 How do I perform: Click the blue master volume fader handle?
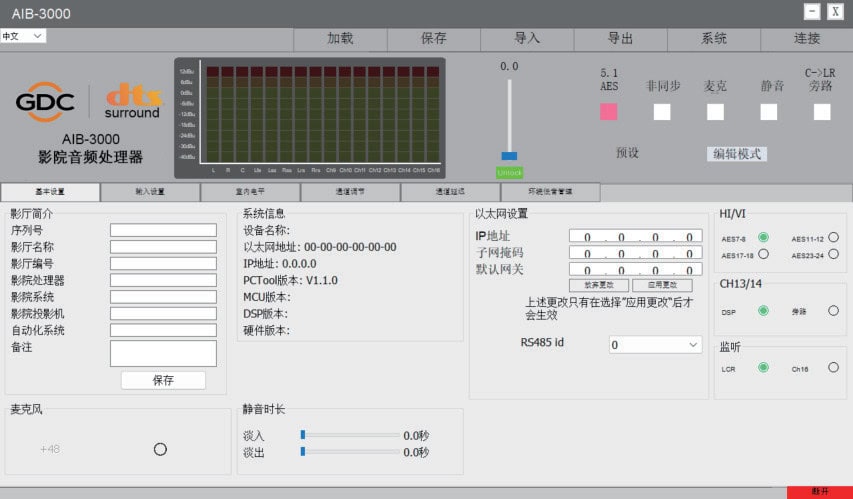pyautogui.click(x=509, y=156)
